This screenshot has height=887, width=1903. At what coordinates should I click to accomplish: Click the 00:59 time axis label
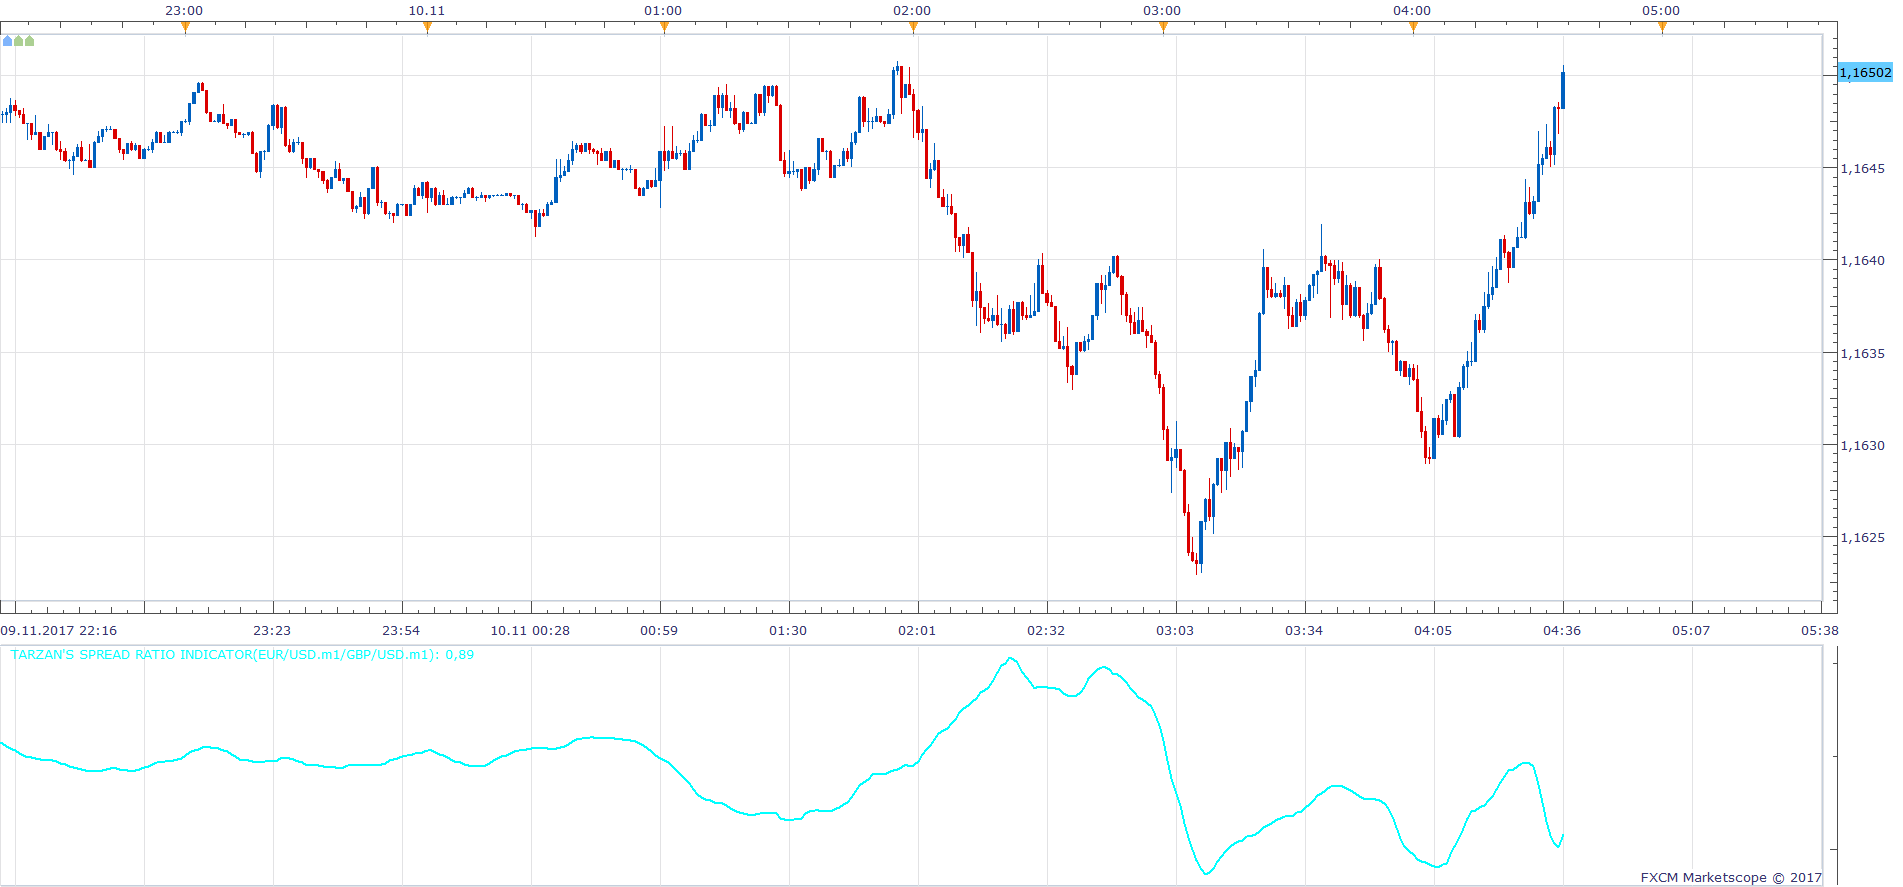click(x=659, y=630)
